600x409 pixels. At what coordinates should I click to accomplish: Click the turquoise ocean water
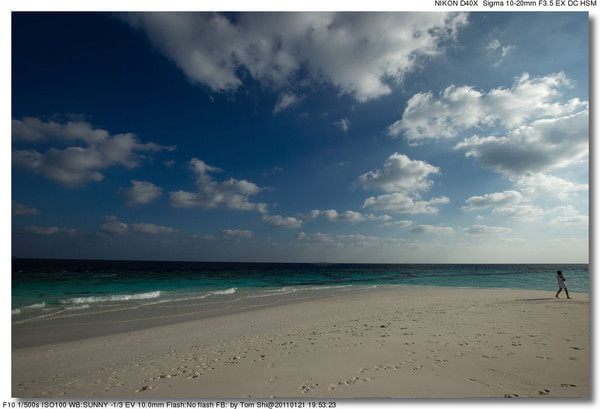(x=300, y=275)
